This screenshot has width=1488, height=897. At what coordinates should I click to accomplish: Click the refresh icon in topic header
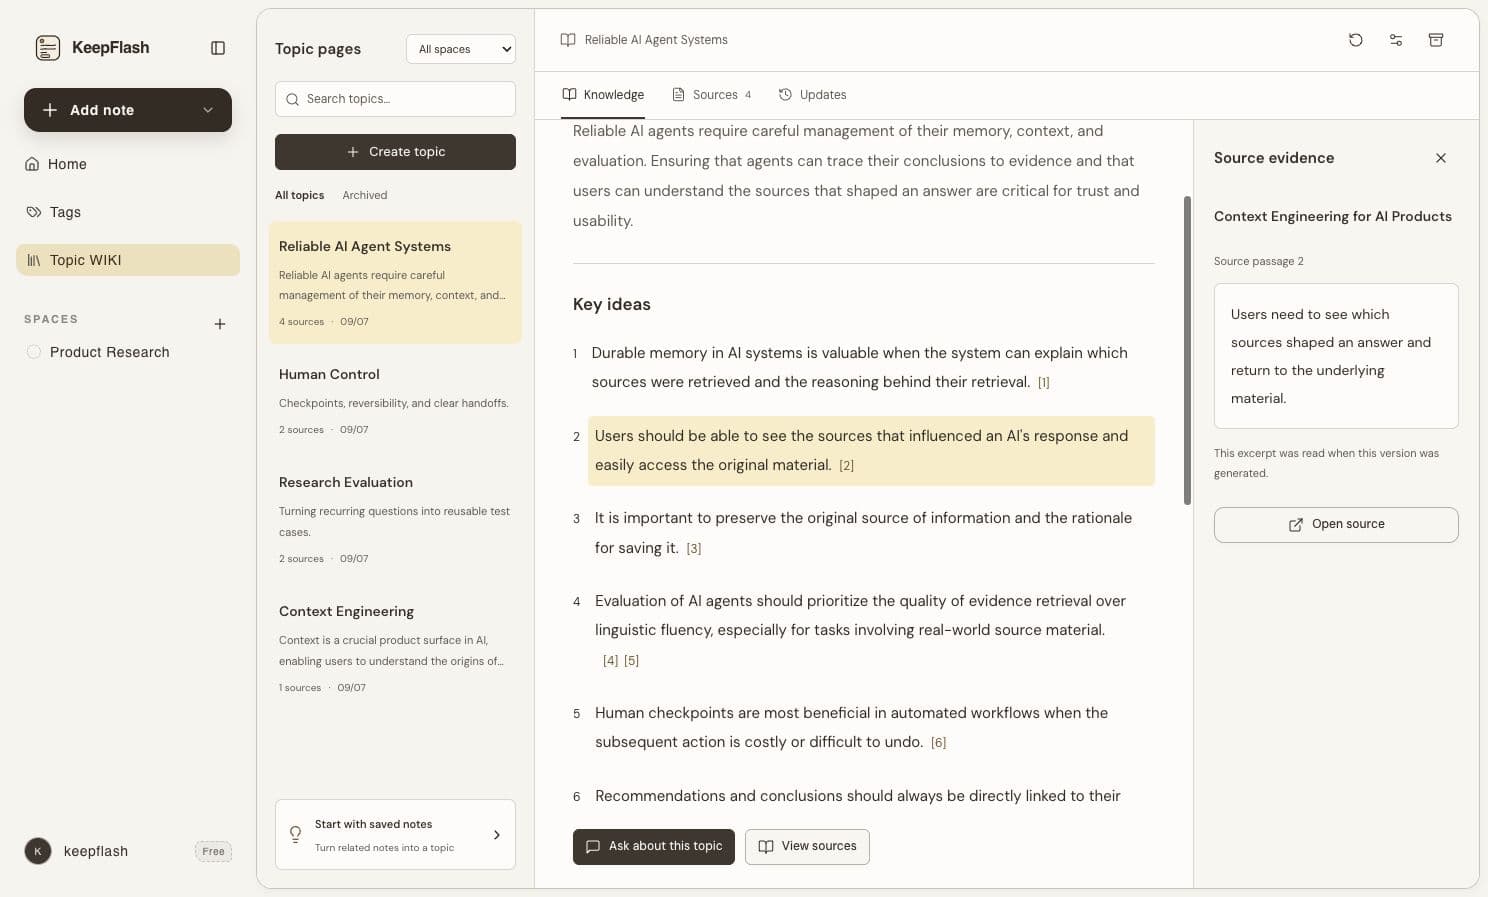(x=1356, y=40)
